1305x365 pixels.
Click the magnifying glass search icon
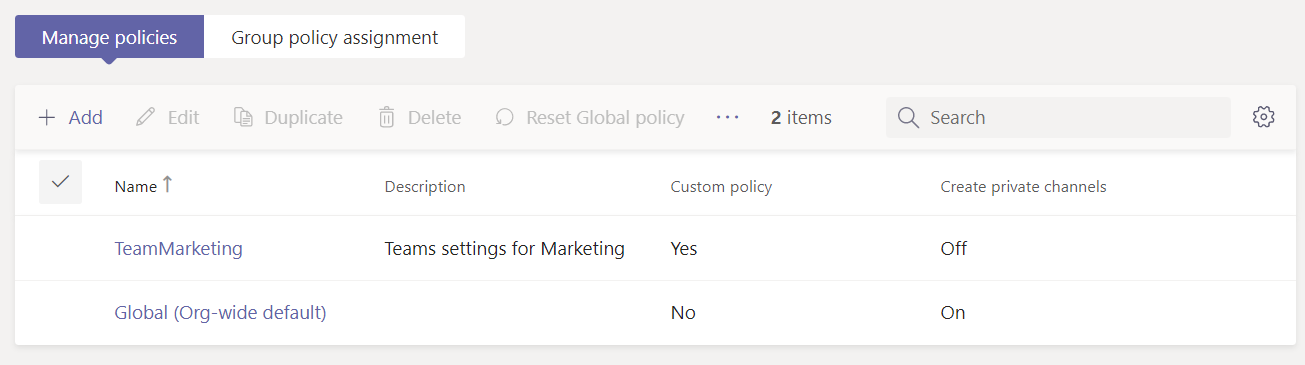point(908,117)
